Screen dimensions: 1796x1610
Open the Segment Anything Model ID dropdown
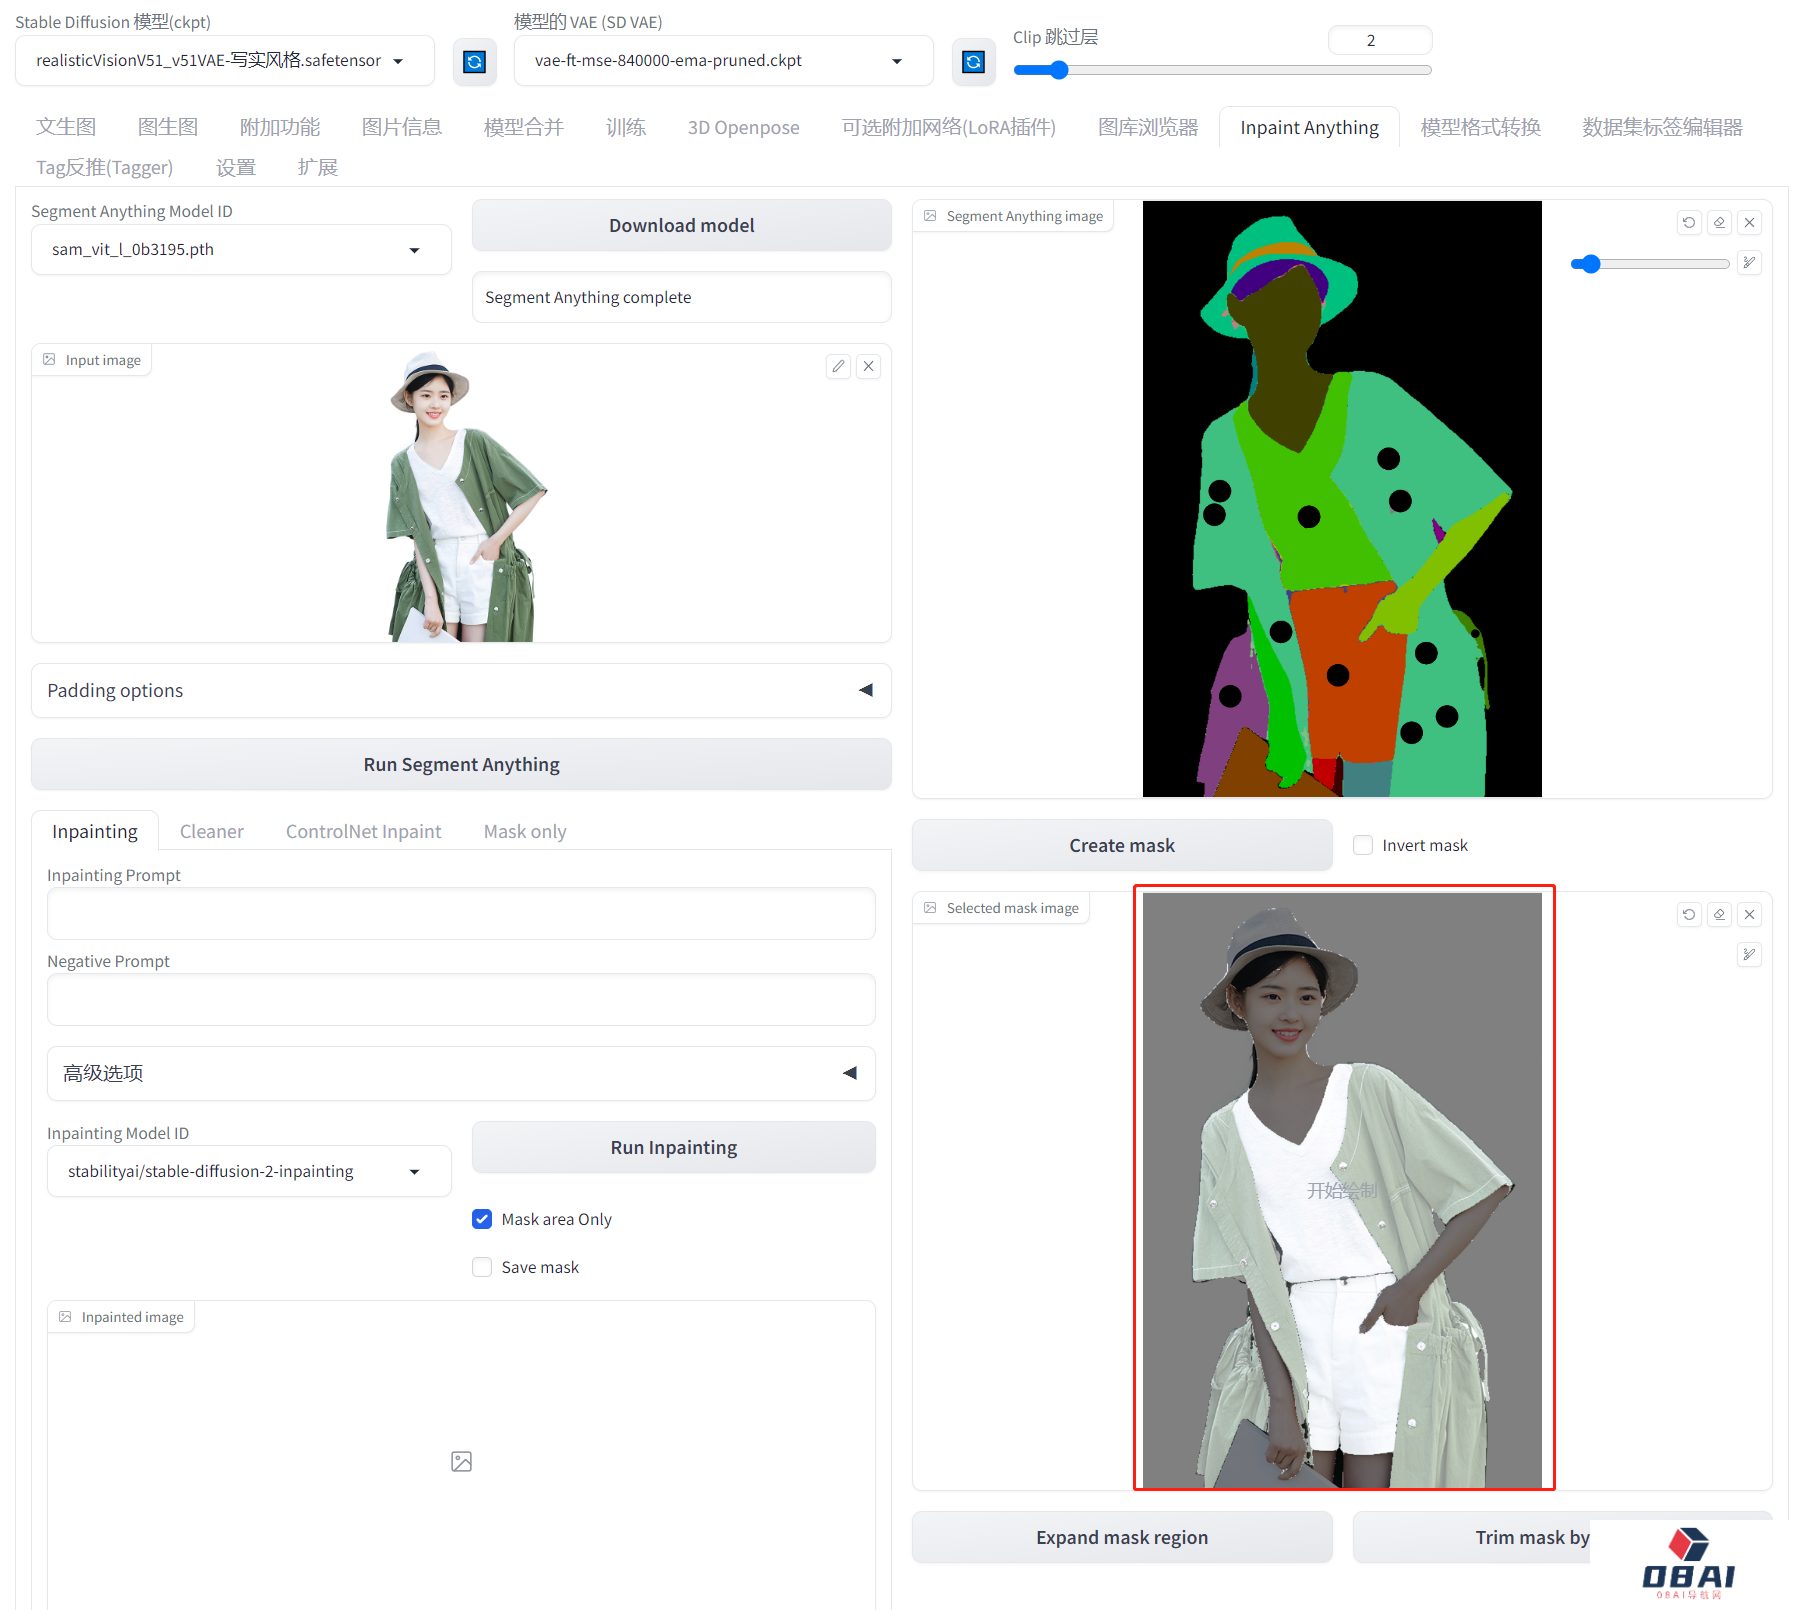(x=241, y=250)
